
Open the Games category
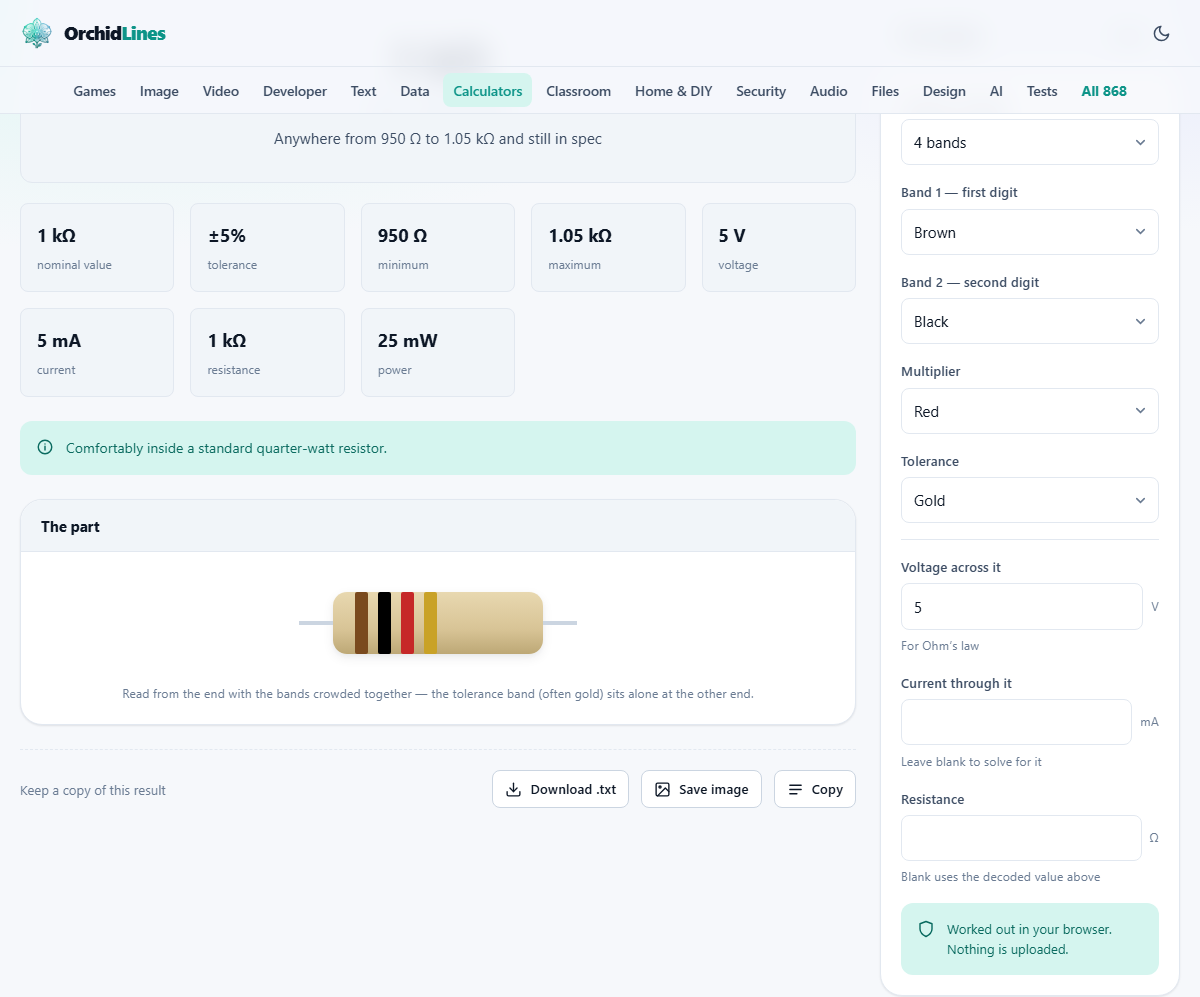[95, 91]
